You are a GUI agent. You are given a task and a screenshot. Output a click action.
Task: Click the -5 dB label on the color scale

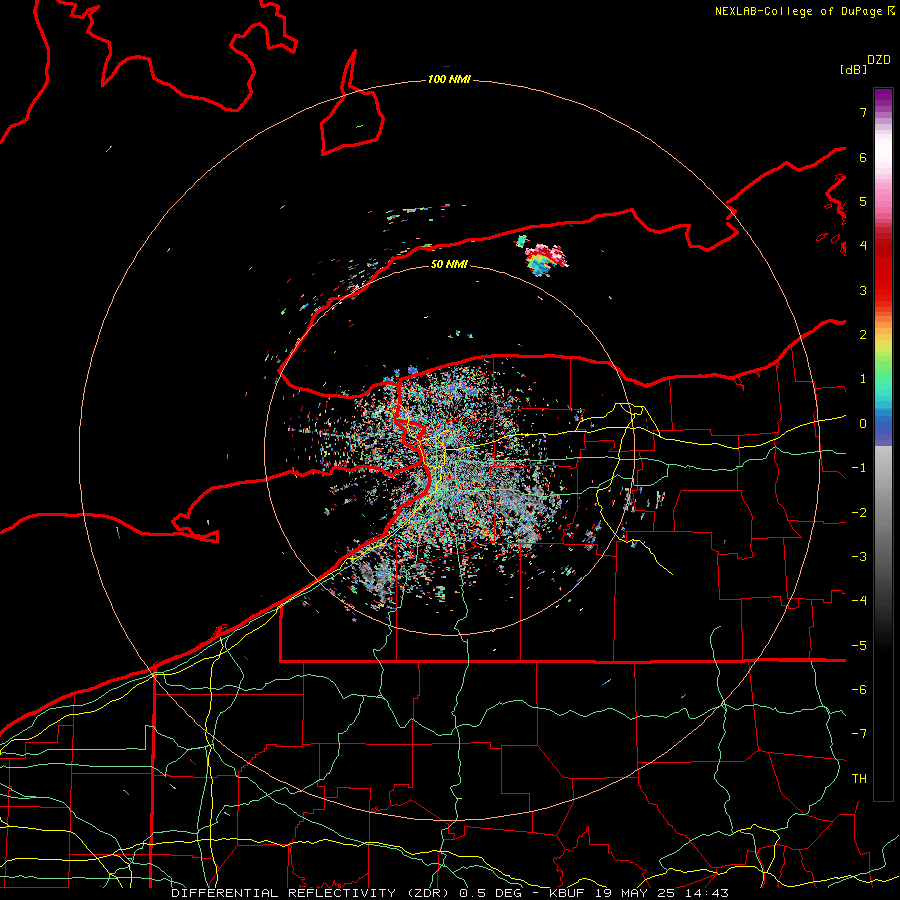[859, 646]
